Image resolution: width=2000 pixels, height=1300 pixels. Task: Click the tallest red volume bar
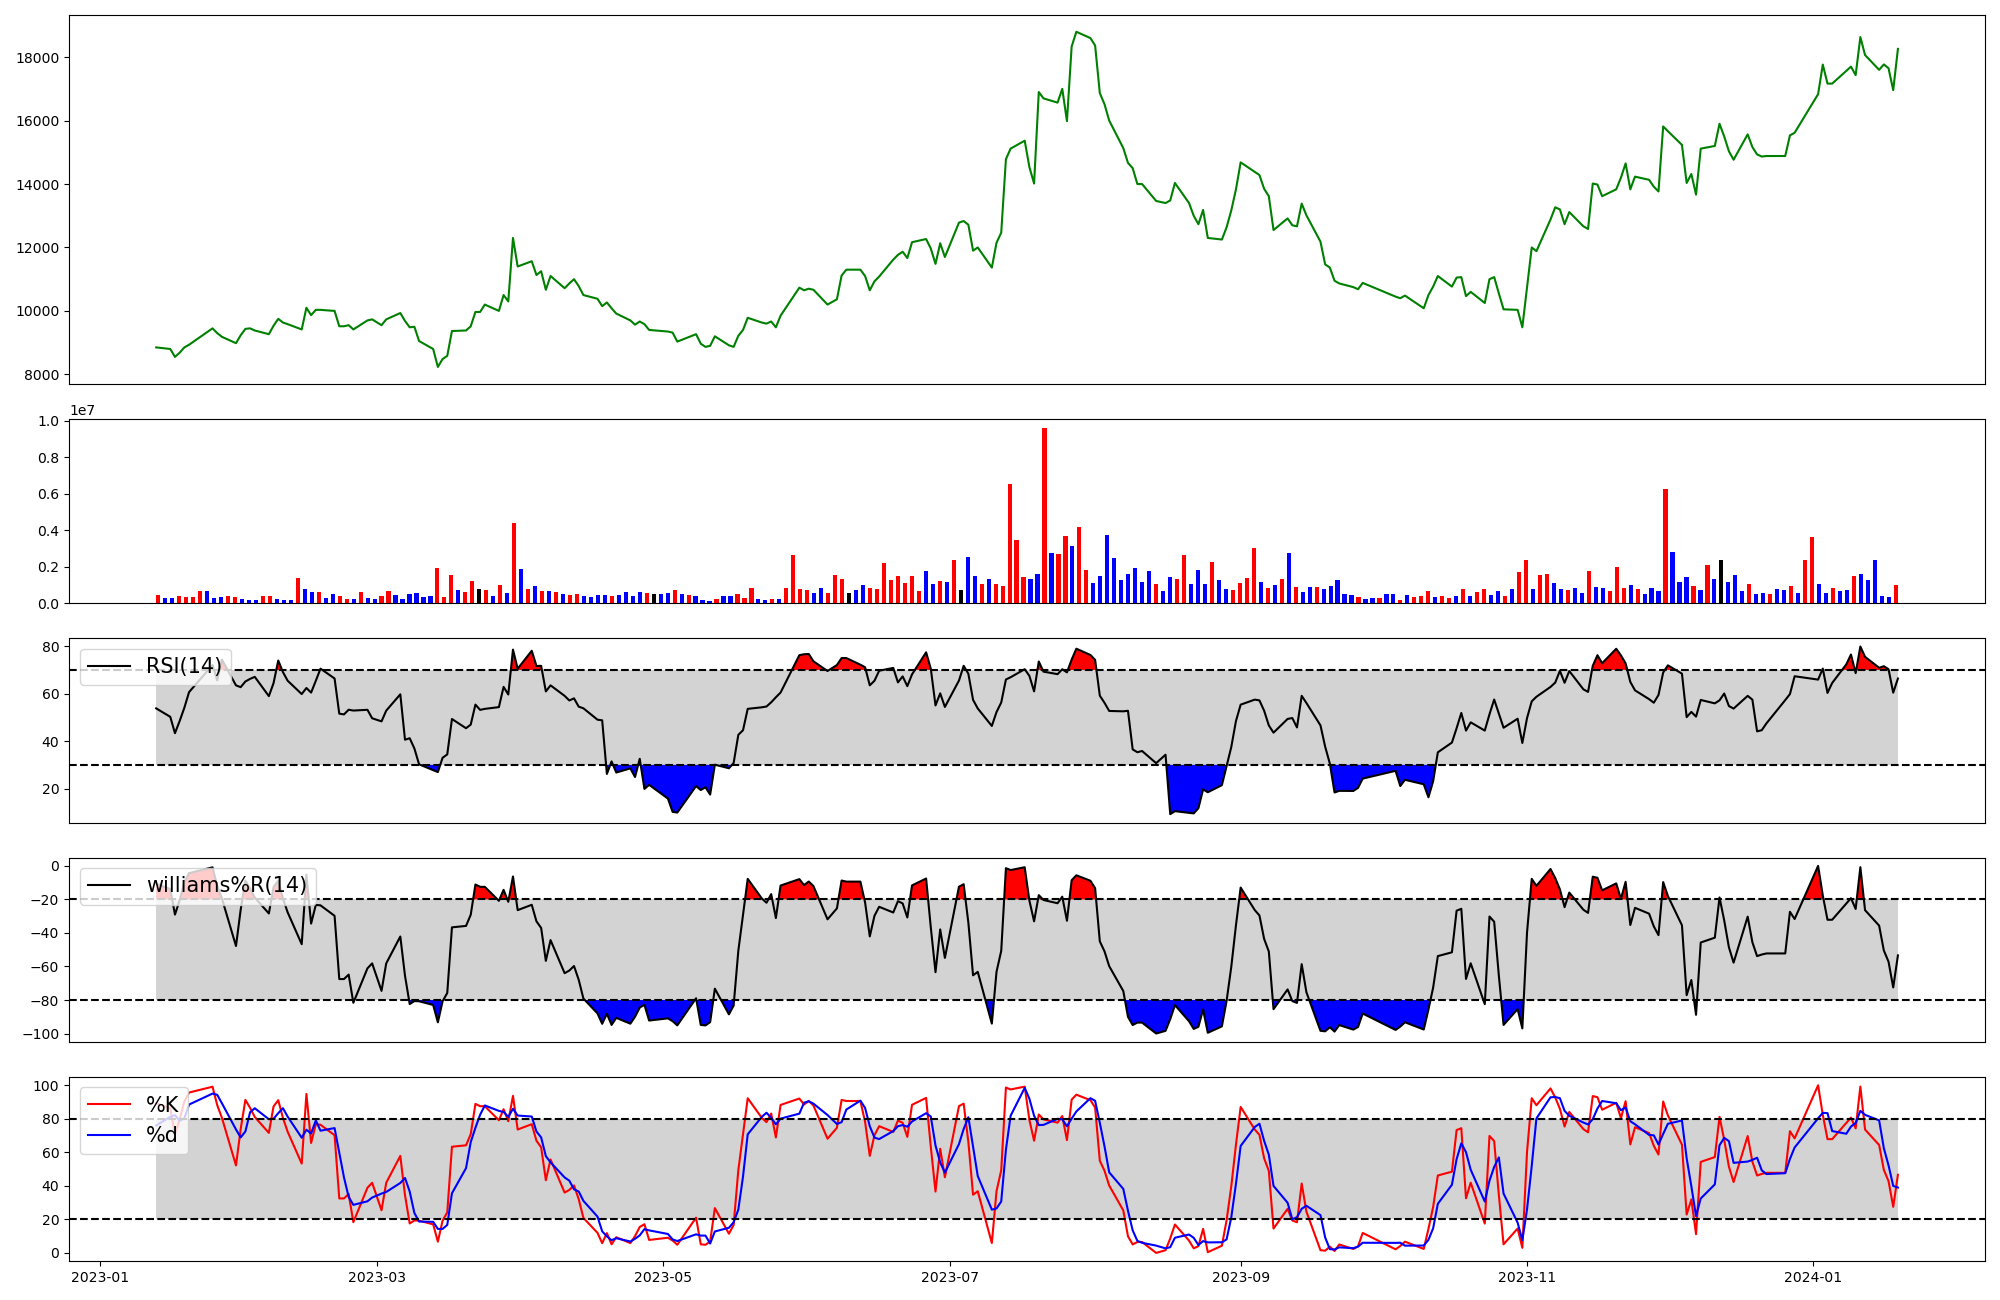tap(1044, 516)
